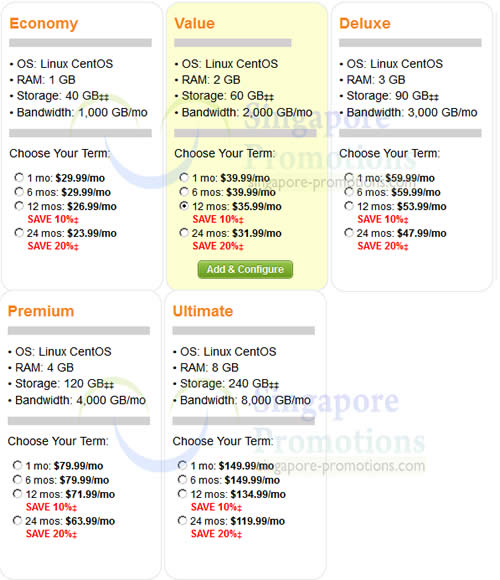The width and height of the screenshot is (500, 580).
Task: Select Value 1 mo $39.99/mo term
Action: (x=184, y=178)
